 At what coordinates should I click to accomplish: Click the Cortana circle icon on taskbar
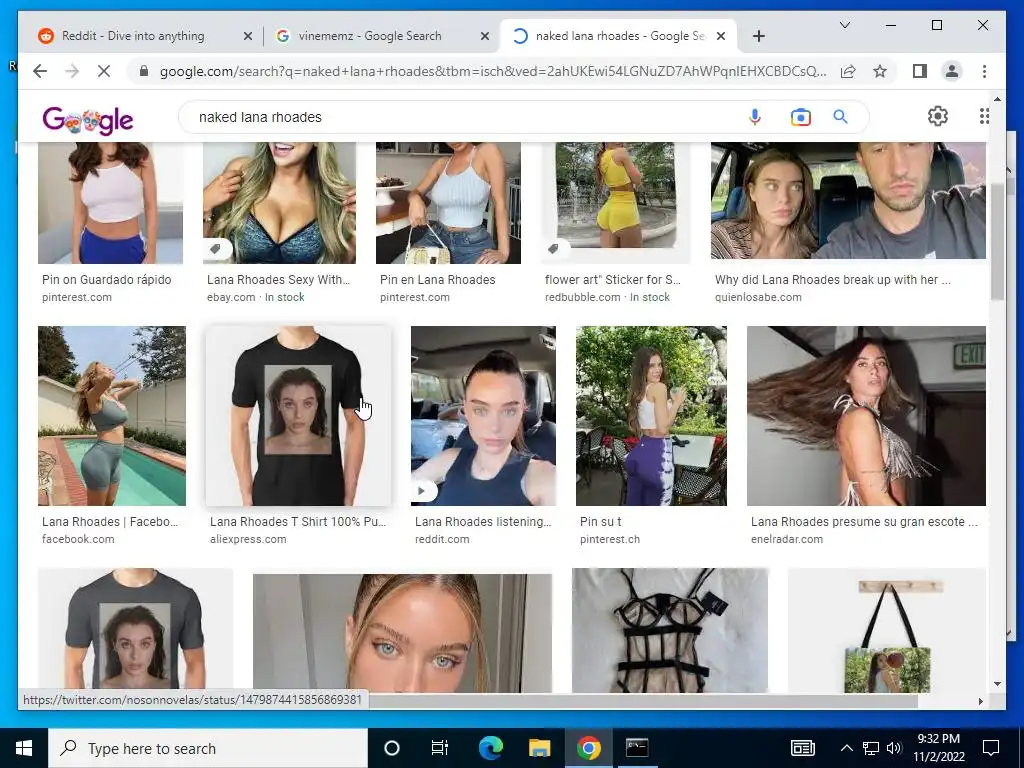tap(392, 748)
